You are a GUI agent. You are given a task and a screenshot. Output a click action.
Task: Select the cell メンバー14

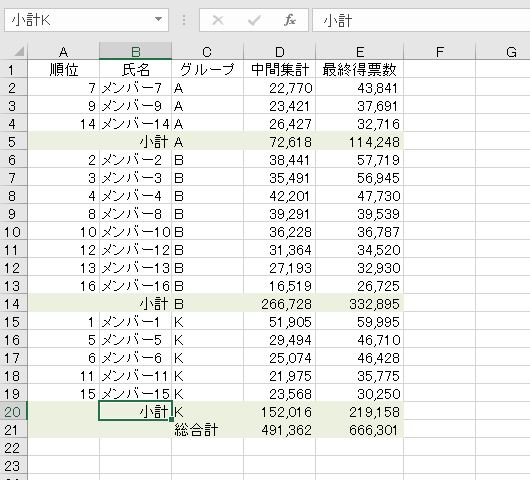[x=136, y=124]
